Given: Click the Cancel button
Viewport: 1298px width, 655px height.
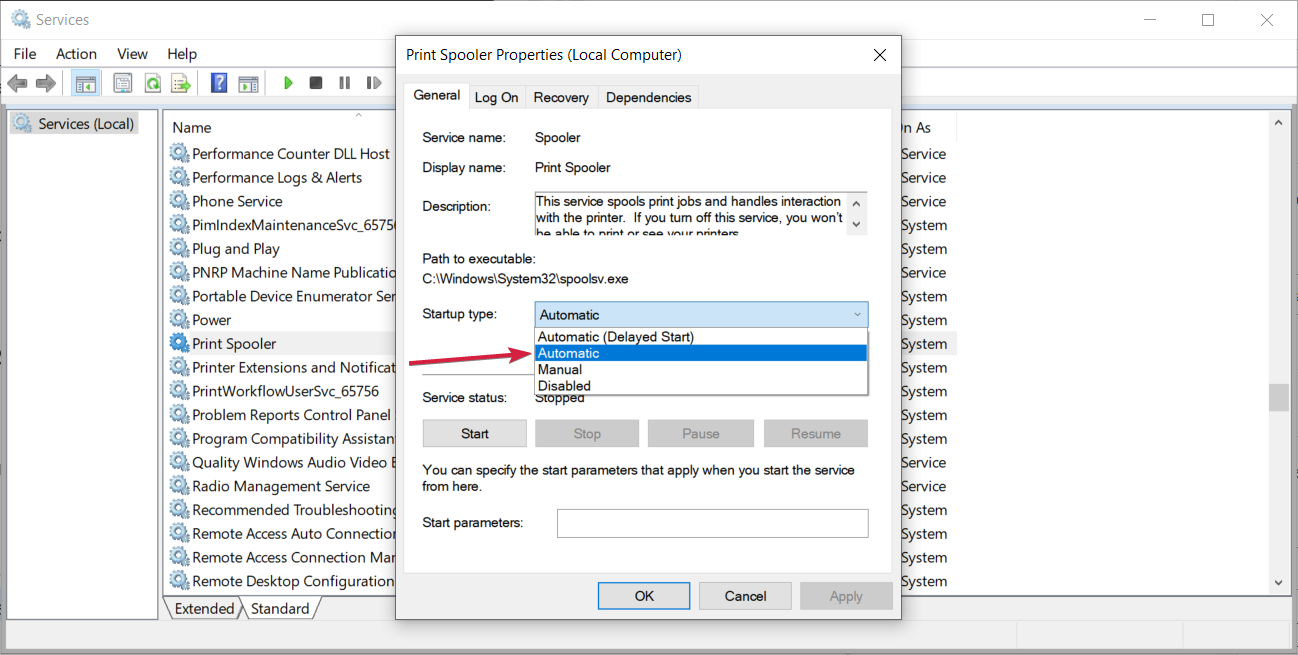Looking at the screenshot, I should click(745, 596).
